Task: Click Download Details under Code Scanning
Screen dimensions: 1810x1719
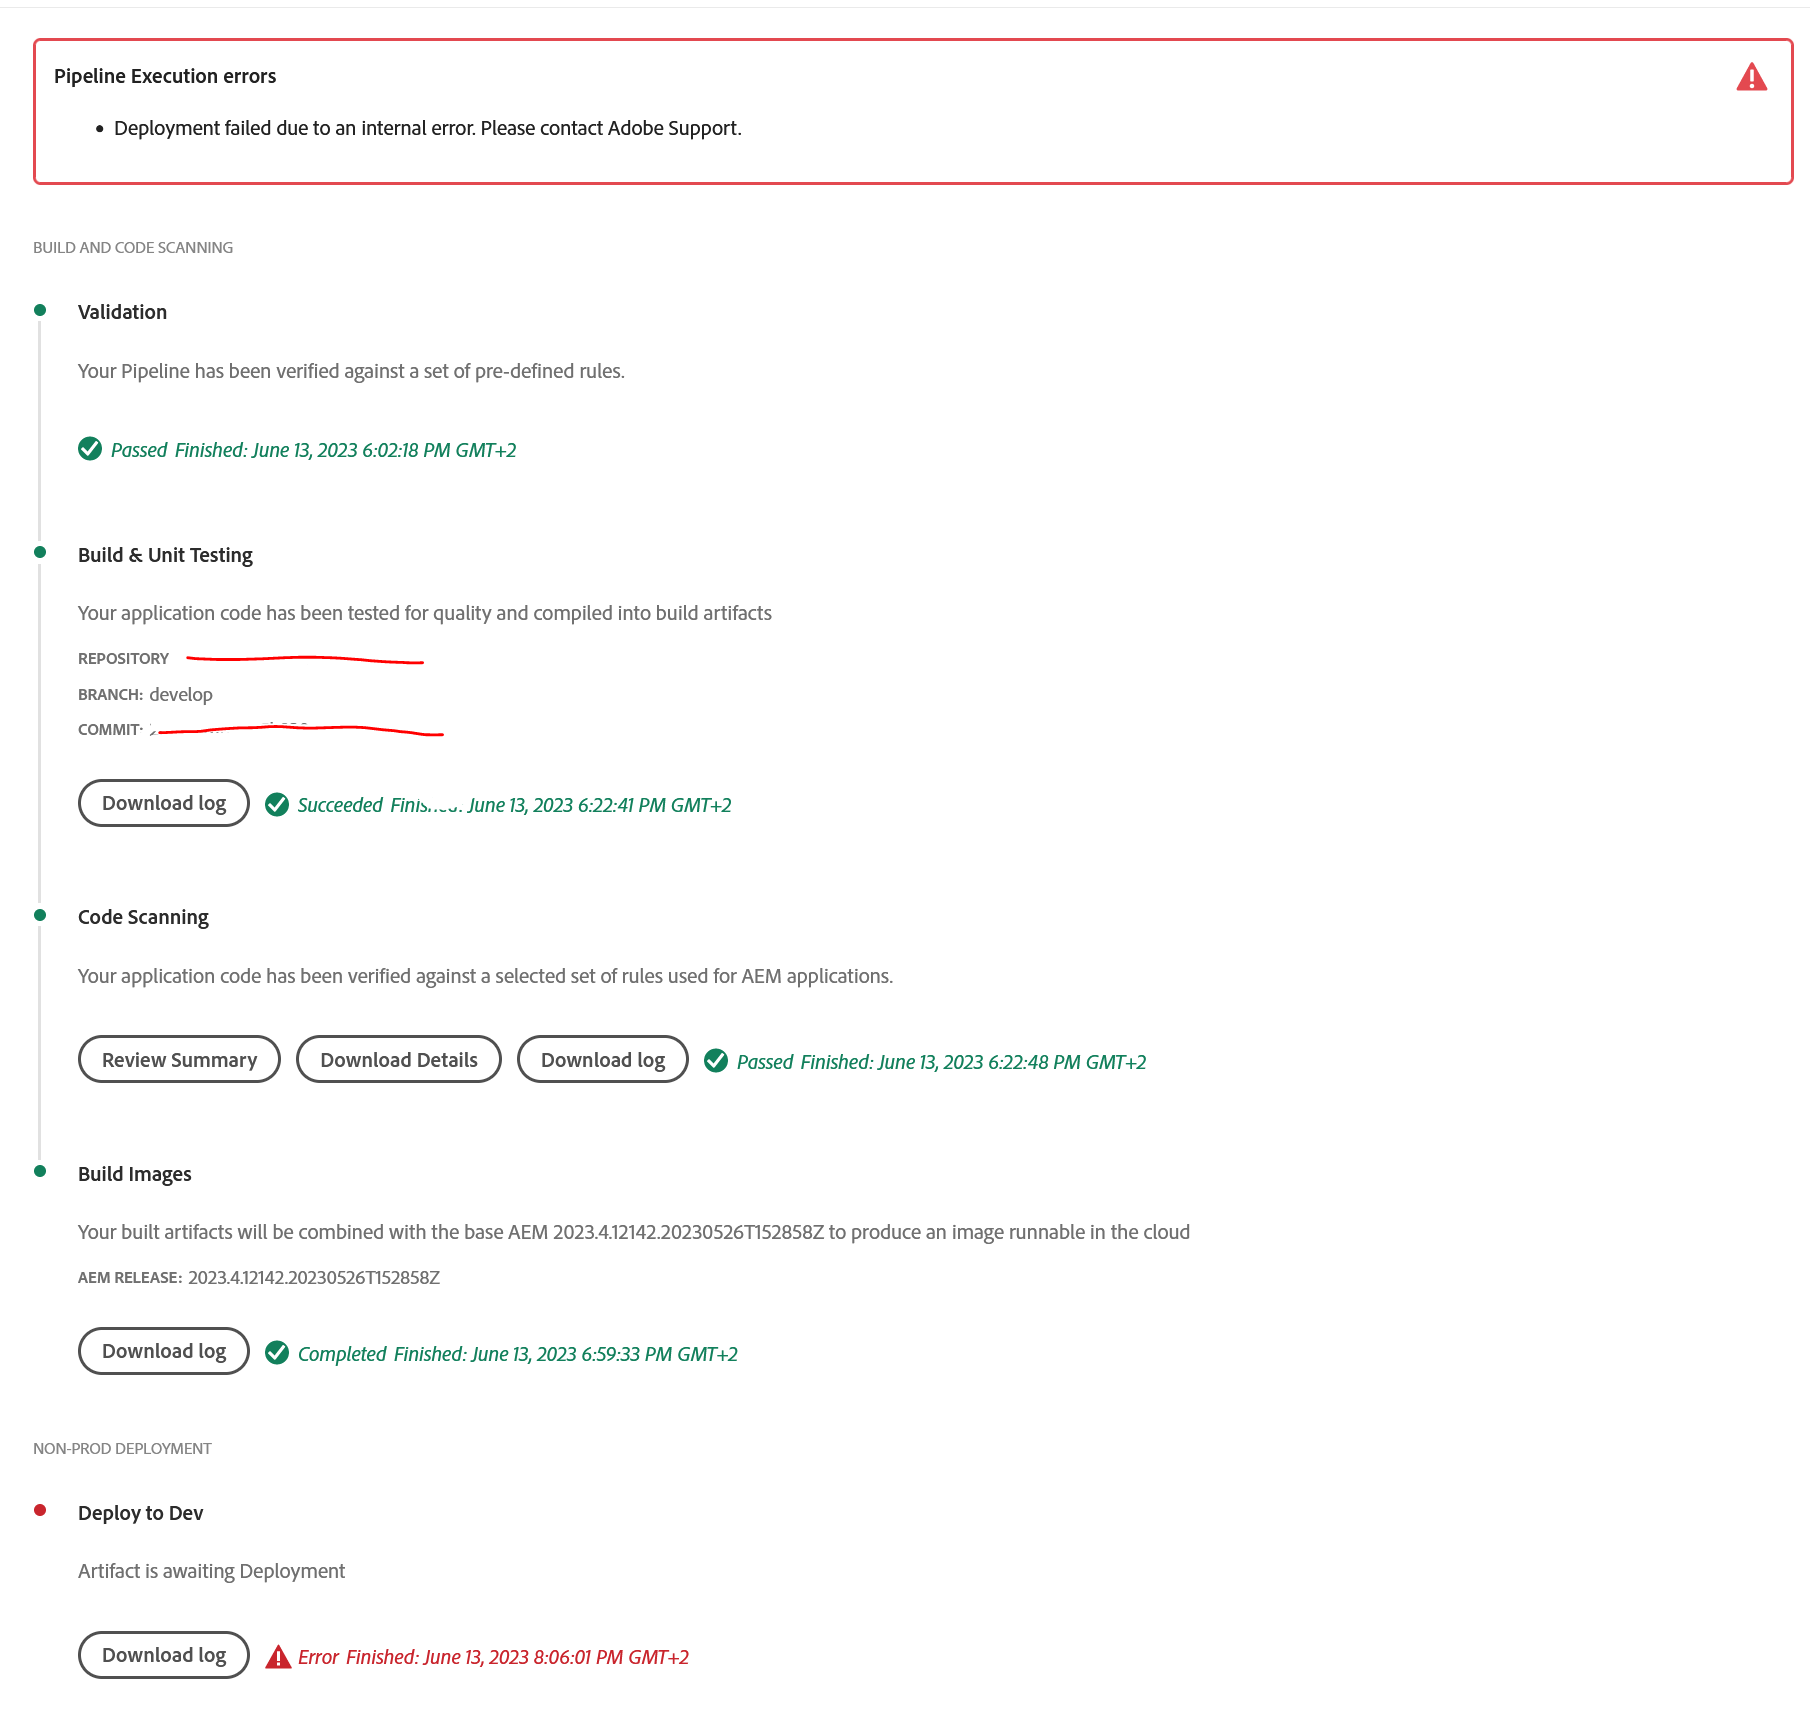Action: tap(398, 1059)
